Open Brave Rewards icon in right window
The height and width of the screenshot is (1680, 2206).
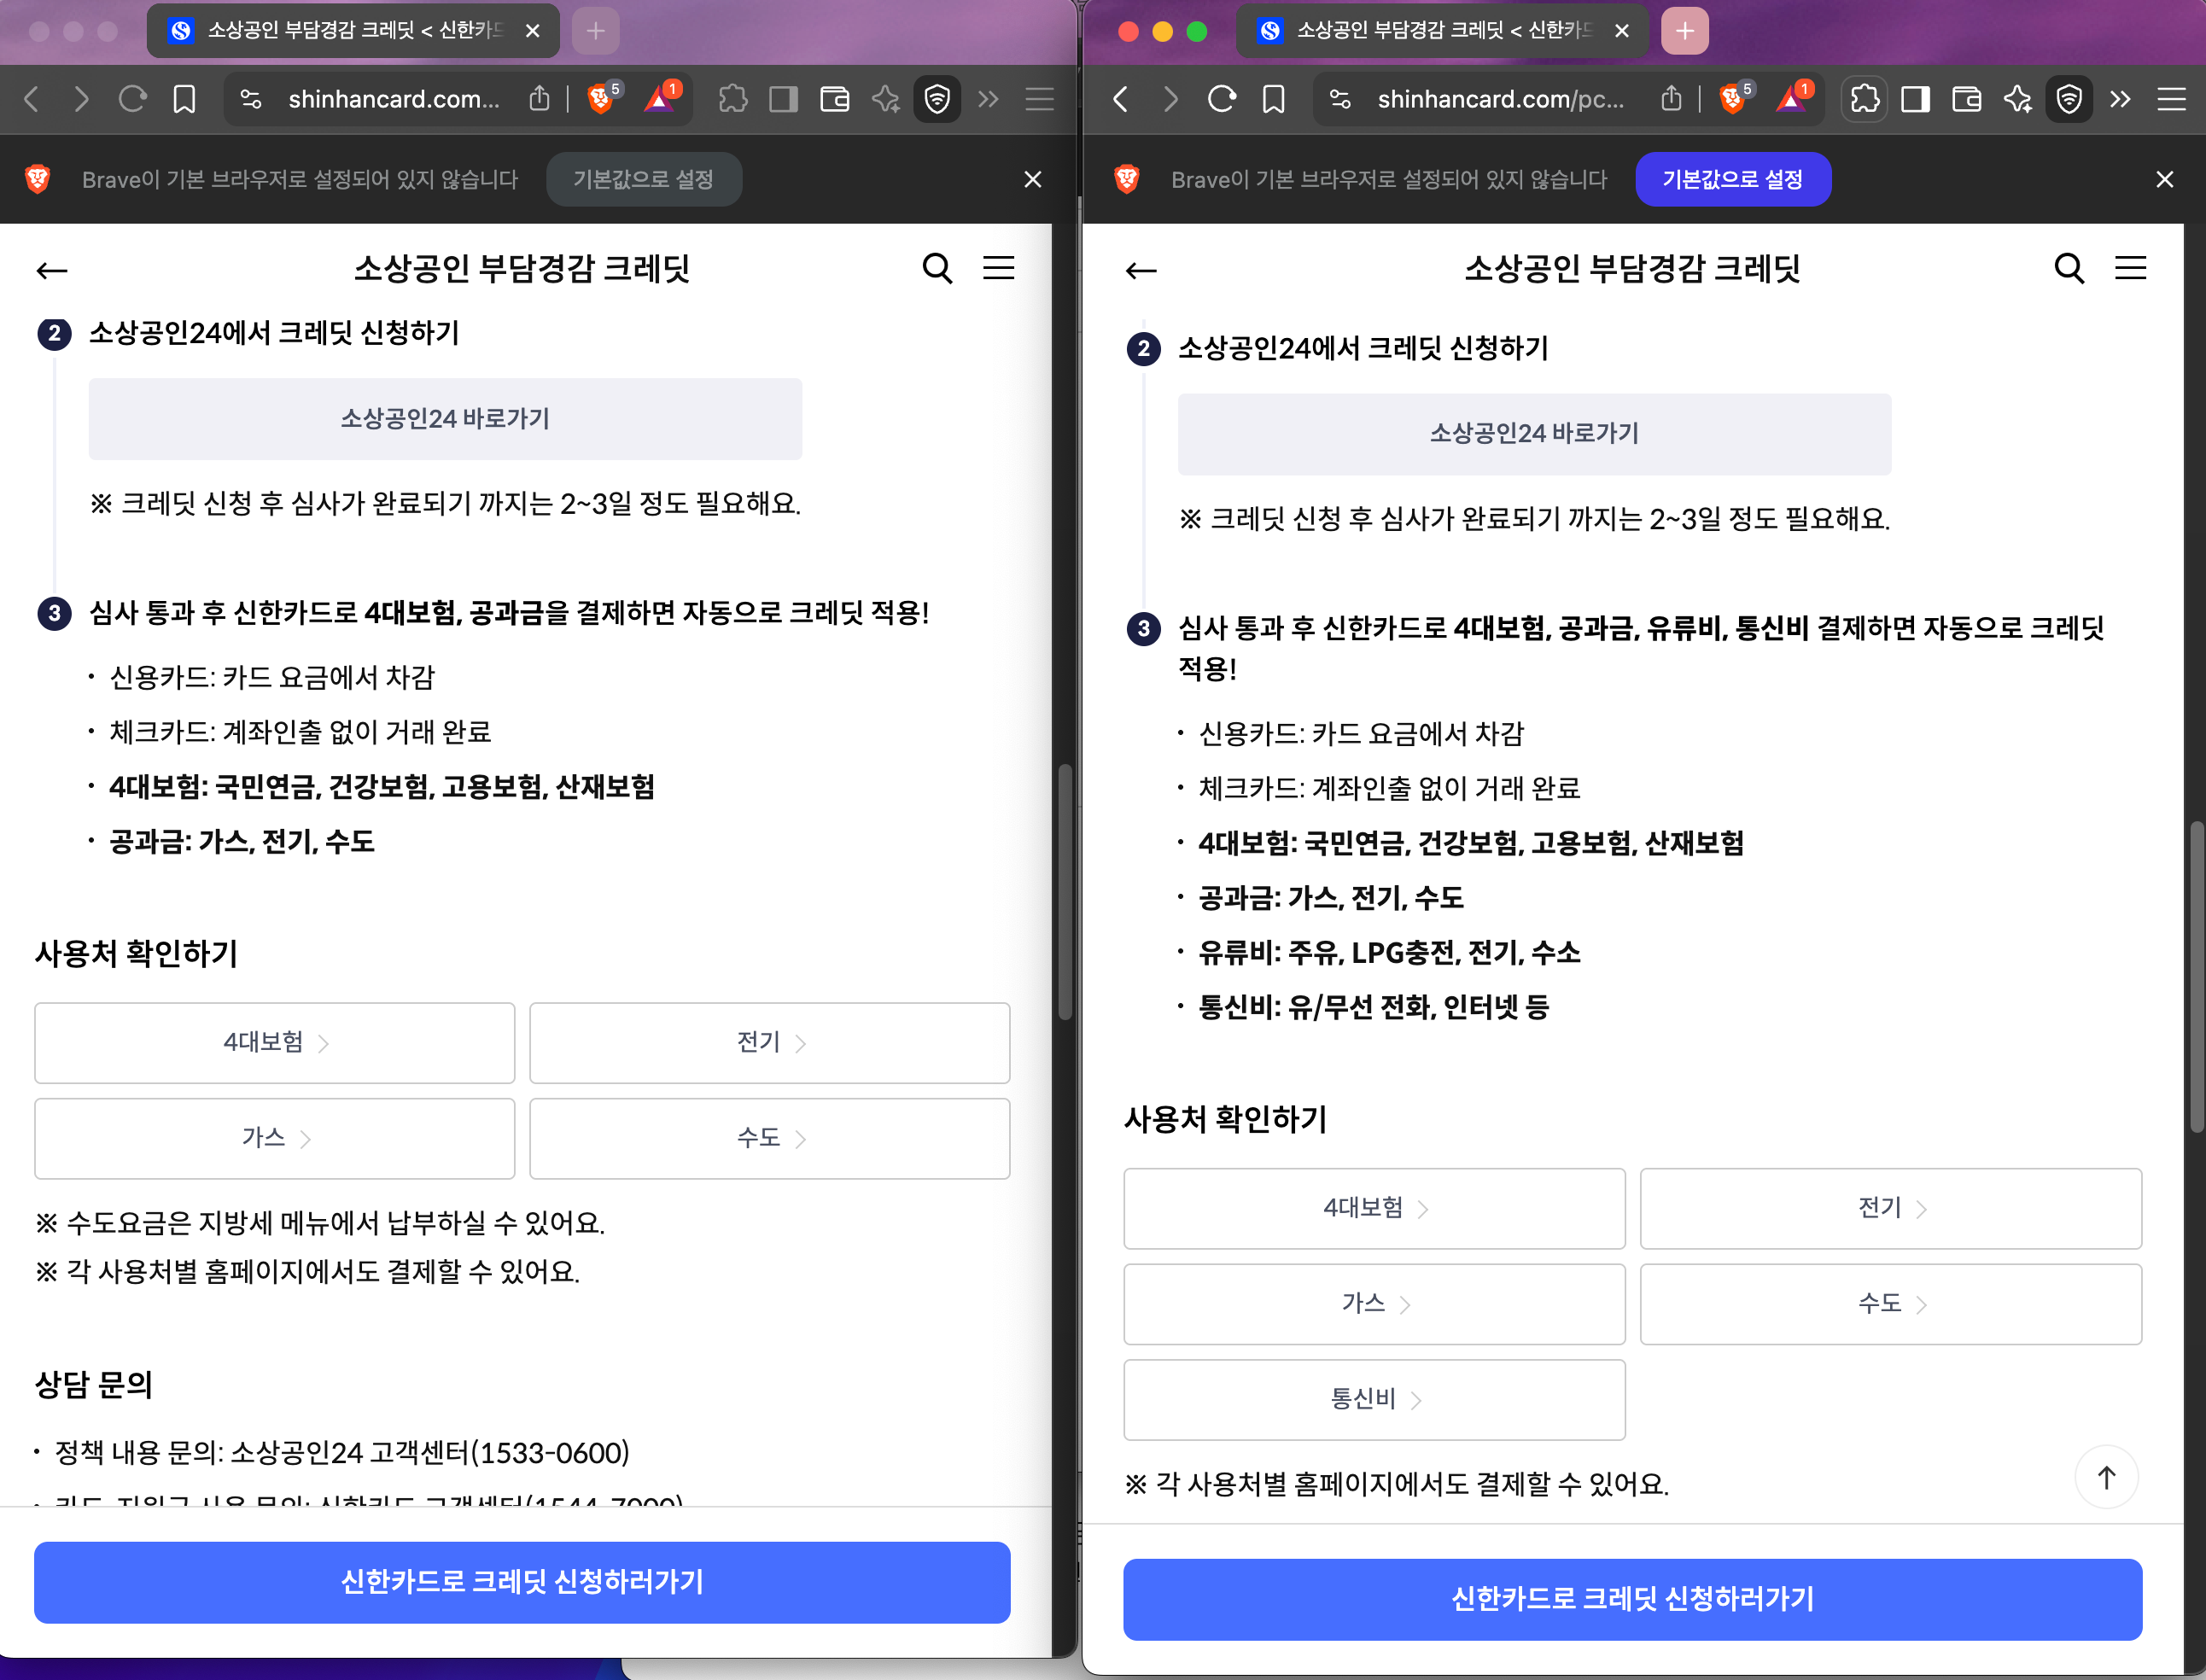coord(1792,99)
